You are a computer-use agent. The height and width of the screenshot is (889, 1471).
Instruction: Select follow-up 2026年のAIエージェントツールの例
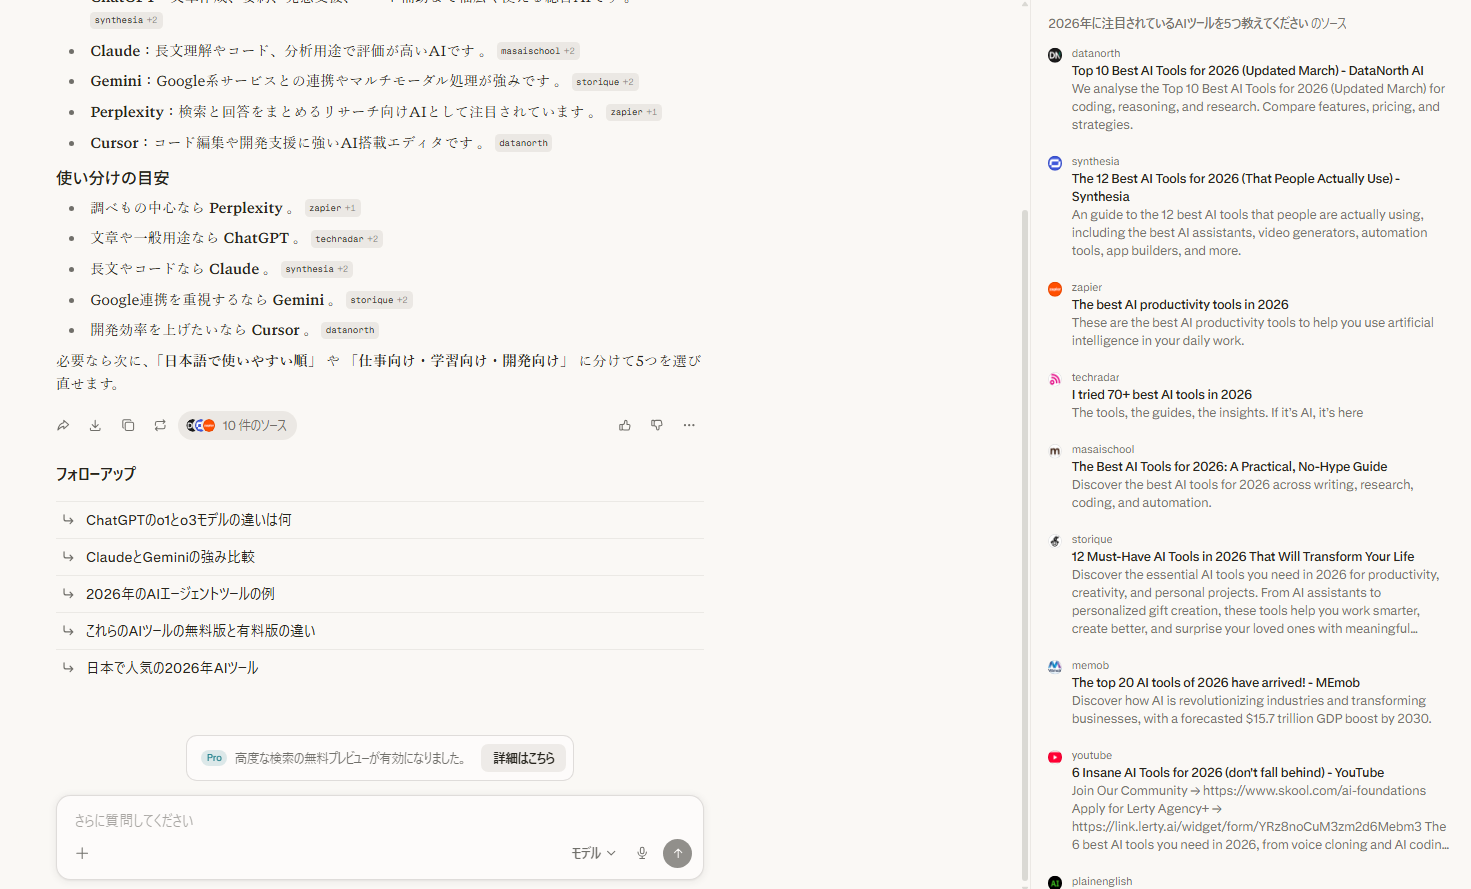click(380, 594)
